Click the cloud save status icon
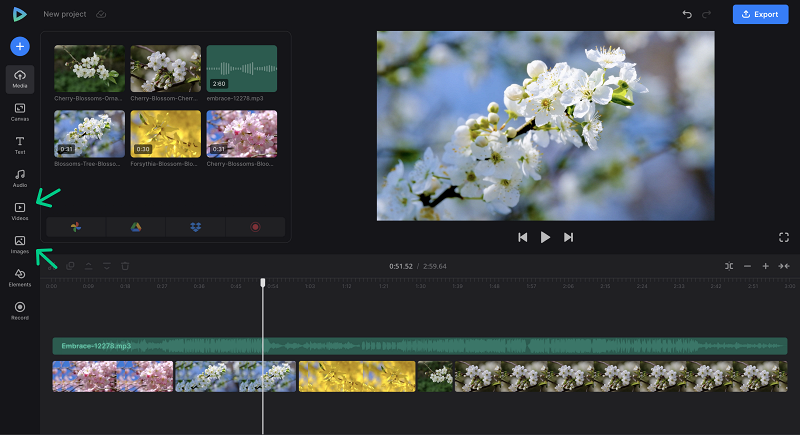 coord(101,14)
